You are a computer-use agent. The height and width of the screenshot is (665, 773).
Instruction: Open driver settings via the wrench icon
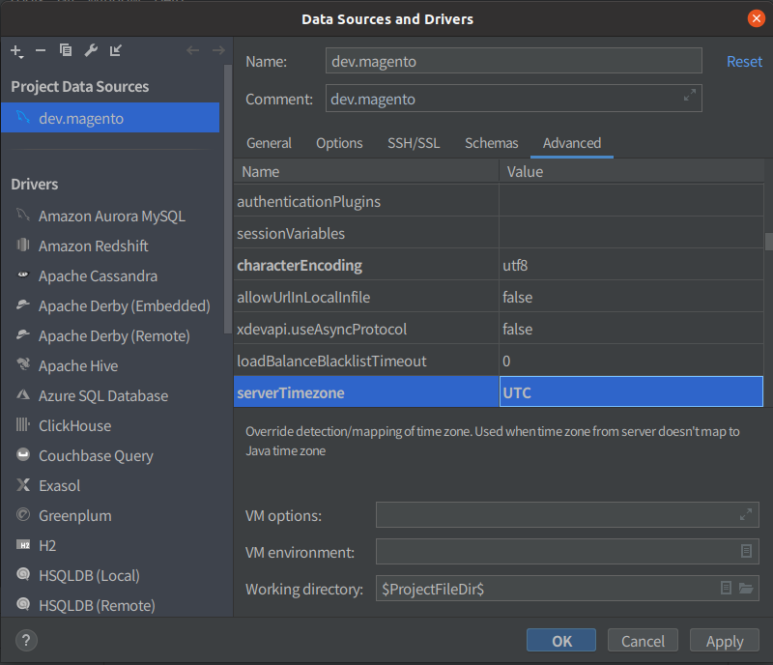pos(91,50)
